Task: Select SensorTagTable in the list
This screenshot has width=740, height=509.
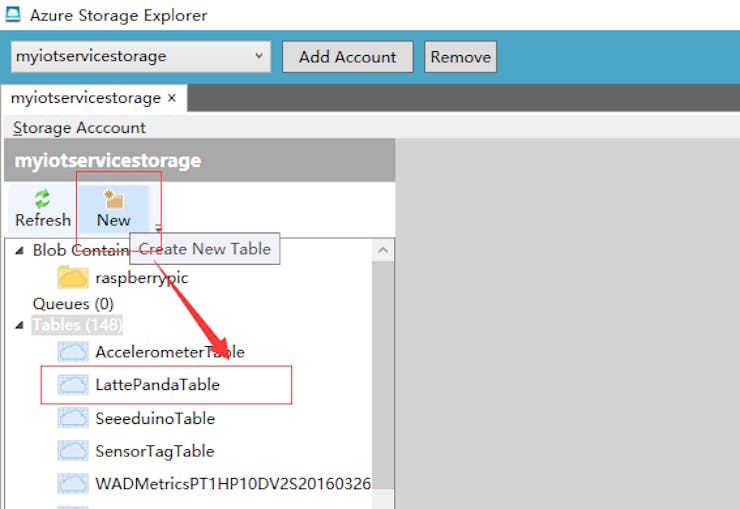Action: point(155,451)
